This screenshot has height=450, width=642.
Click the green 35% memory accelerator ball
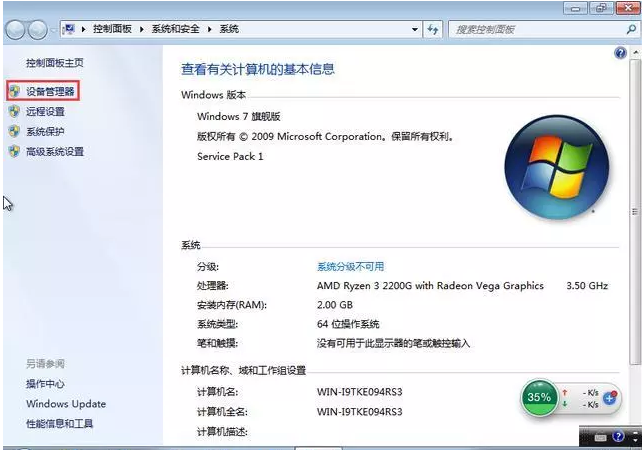[539, 397]
